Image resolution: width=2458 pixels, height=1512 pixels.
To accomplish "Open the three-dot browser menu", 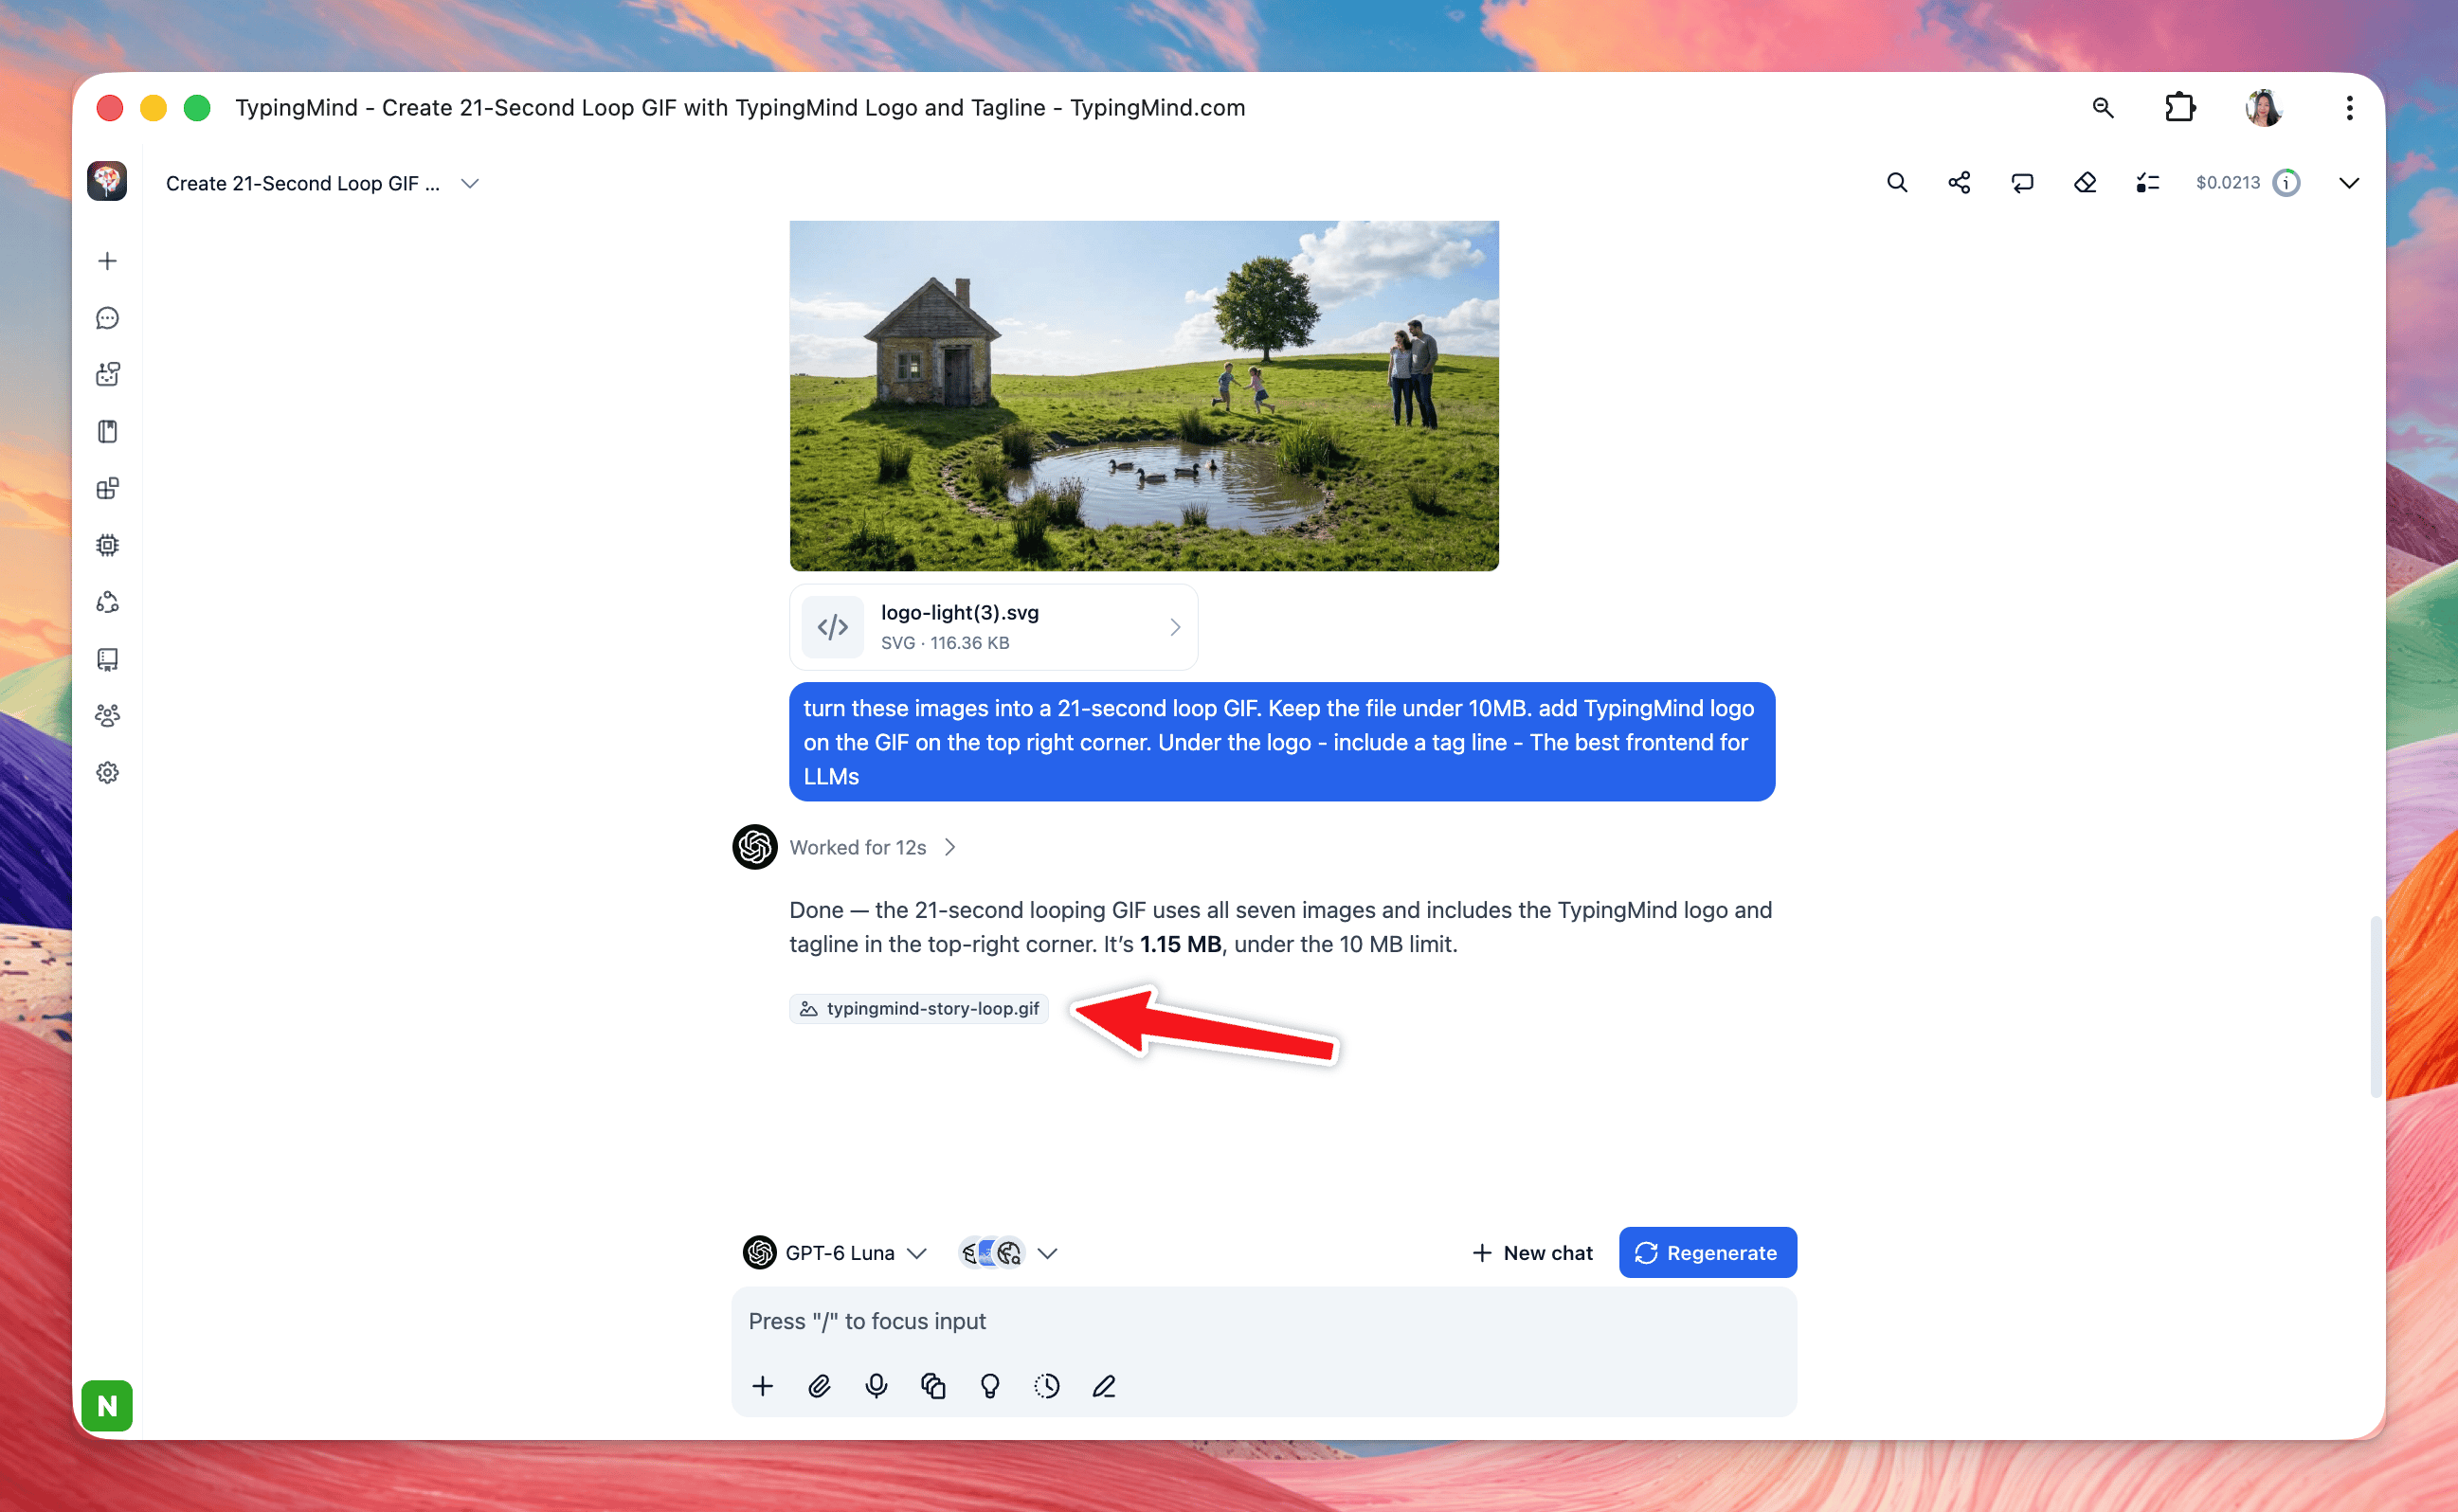I will coord(2349,107).
